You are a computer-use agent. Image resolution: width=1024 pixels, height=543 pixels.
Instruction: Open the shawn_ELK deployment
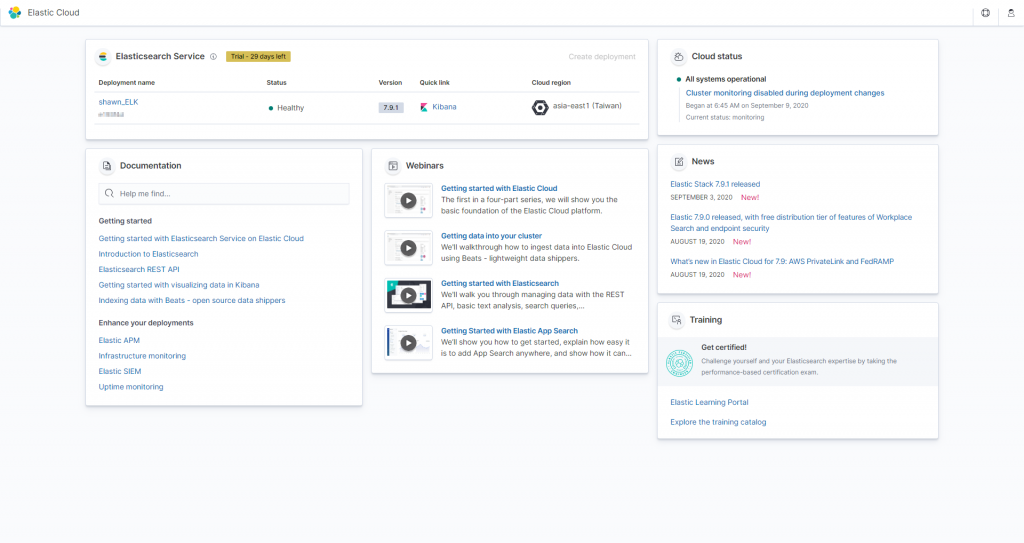click(x=118, y=102)
